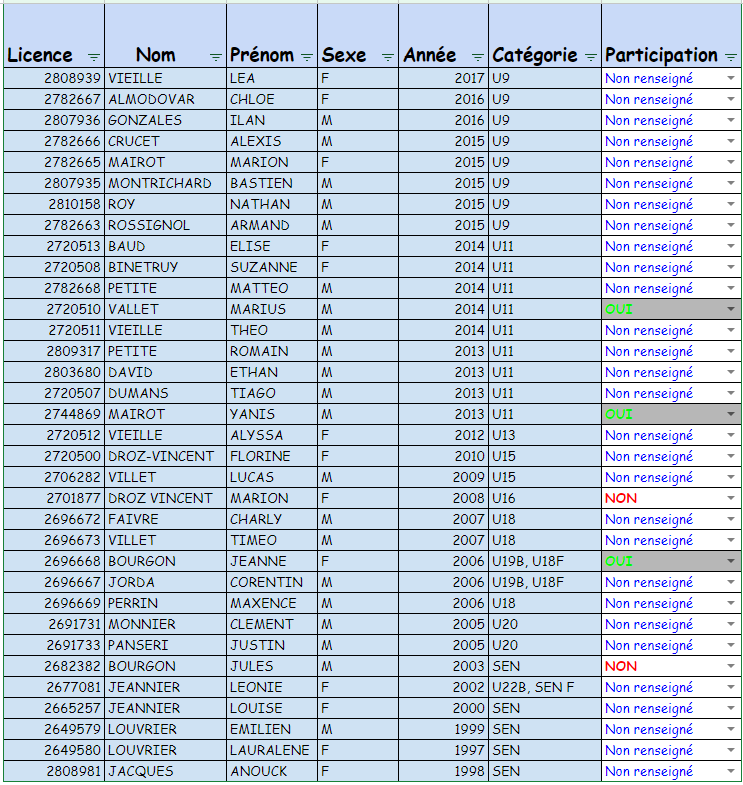The height and width of the screenshot is (785, 743).
Task: Select name cell DAVID
Action: tap(166, 372)
